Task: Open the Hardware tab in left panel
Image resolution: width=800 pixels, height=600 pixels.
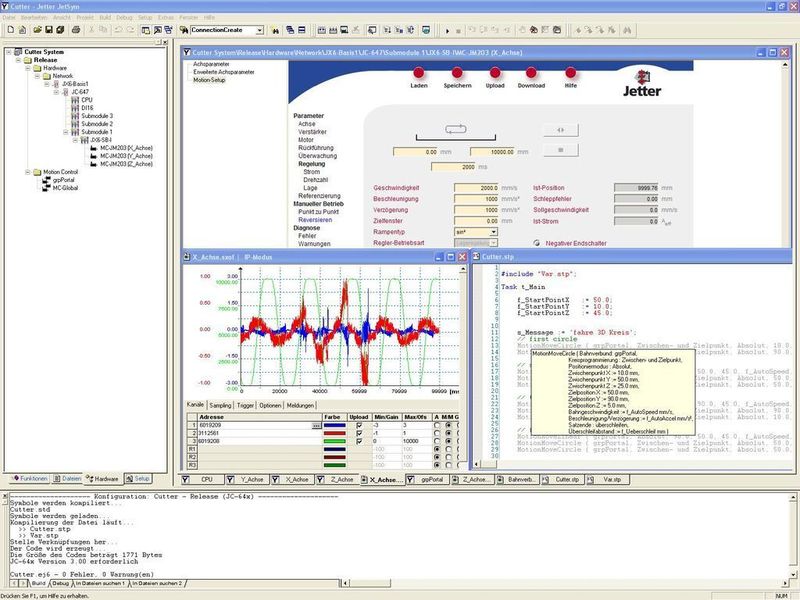Action: coord(103,479)
